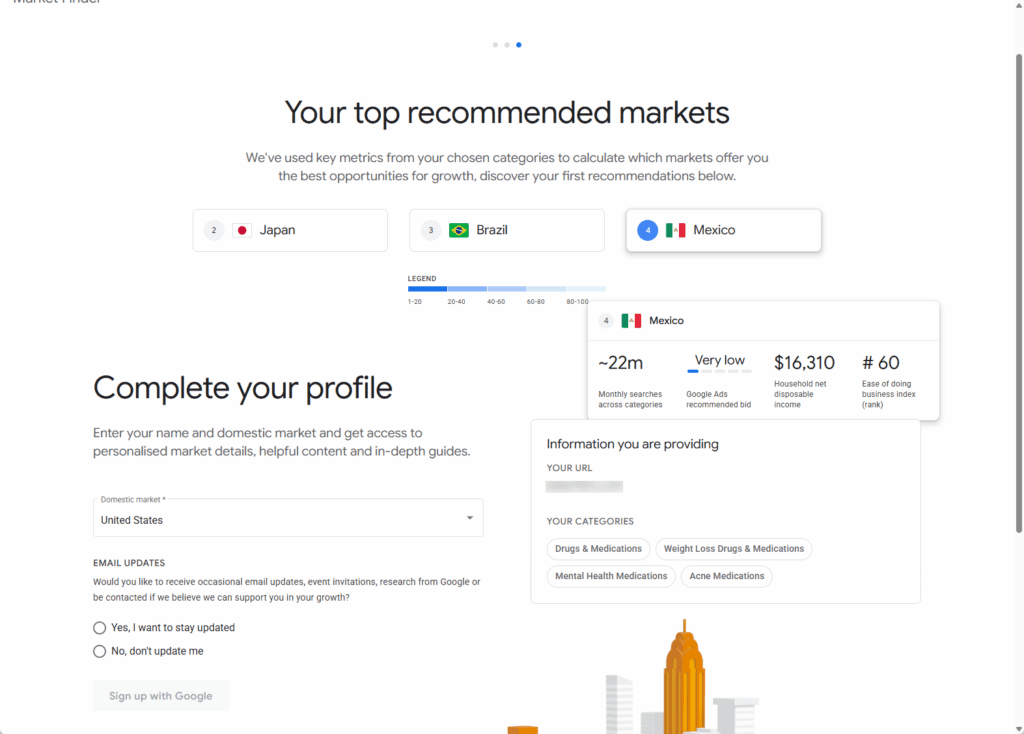Expand the Brazil market card details
The image size is (1024, 734).
[506, 229]
